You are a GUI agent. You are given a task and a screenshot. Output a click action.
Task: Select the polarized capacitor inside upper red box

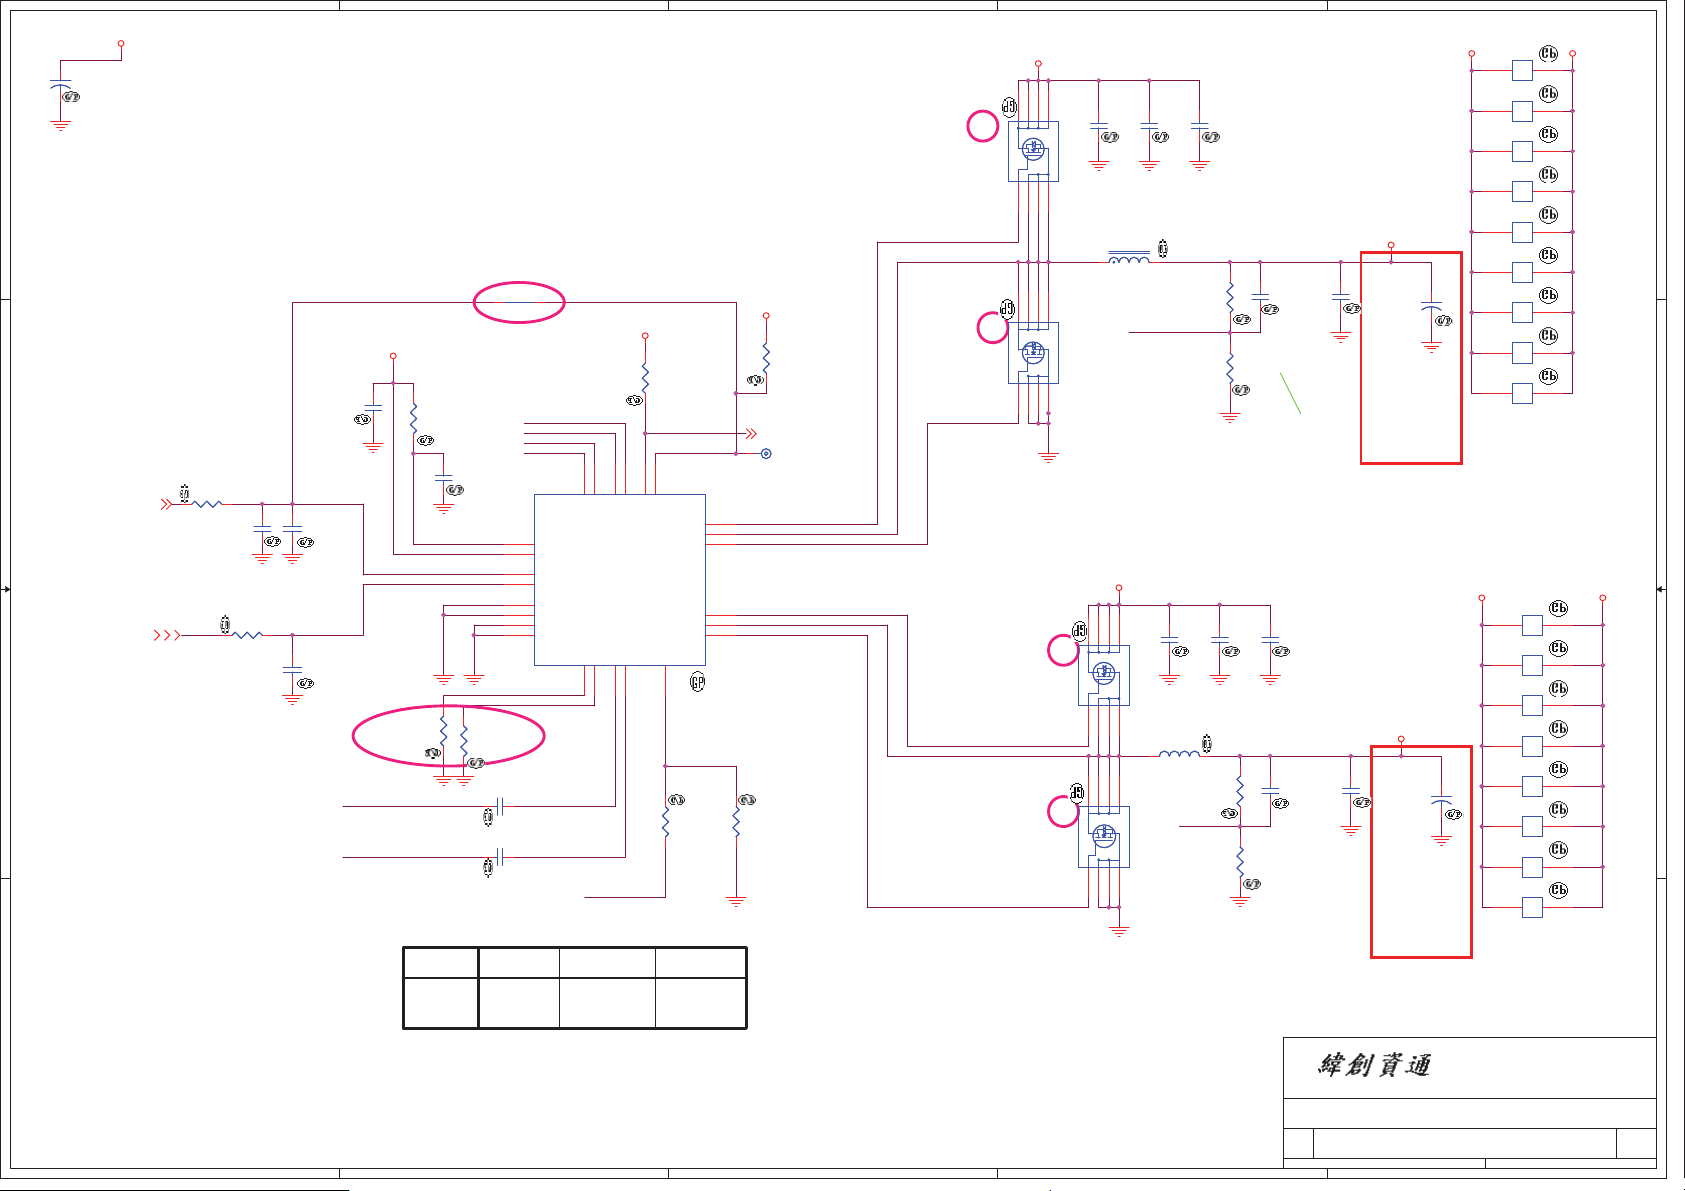pyautogui.click(x=1431, y=305)
